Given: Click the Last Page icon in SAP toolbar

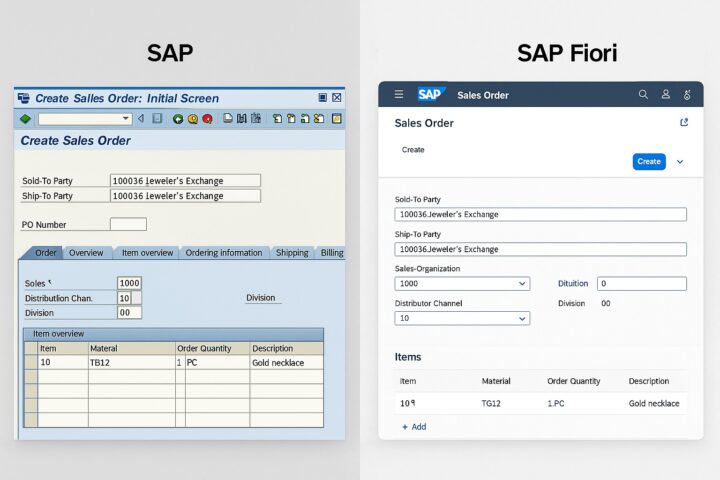Looking at the screenshot, I should [x=319, y=119].
